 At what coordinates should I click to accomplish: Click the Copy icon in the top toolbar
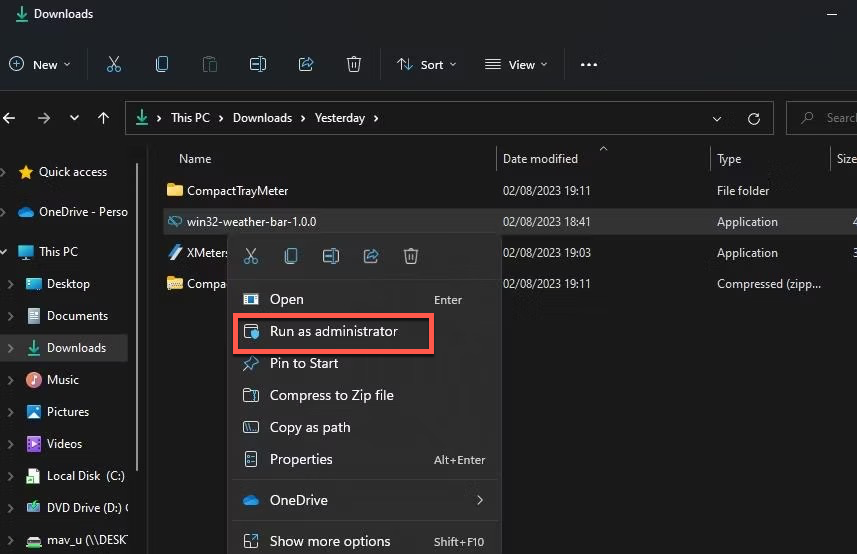coord(162,64)
